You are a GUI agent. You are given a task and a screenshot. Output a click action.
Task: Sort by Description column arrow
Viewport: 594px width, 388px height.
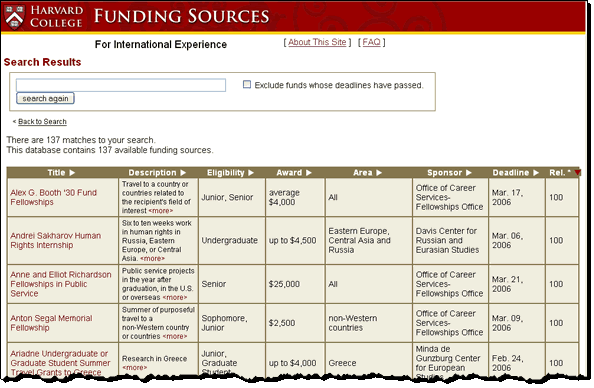tap(183, 173)
